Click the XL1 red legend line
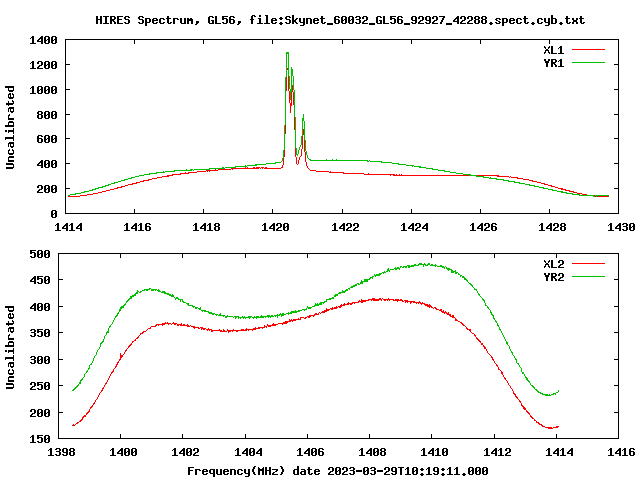640x480 pixels. [588, 50]
